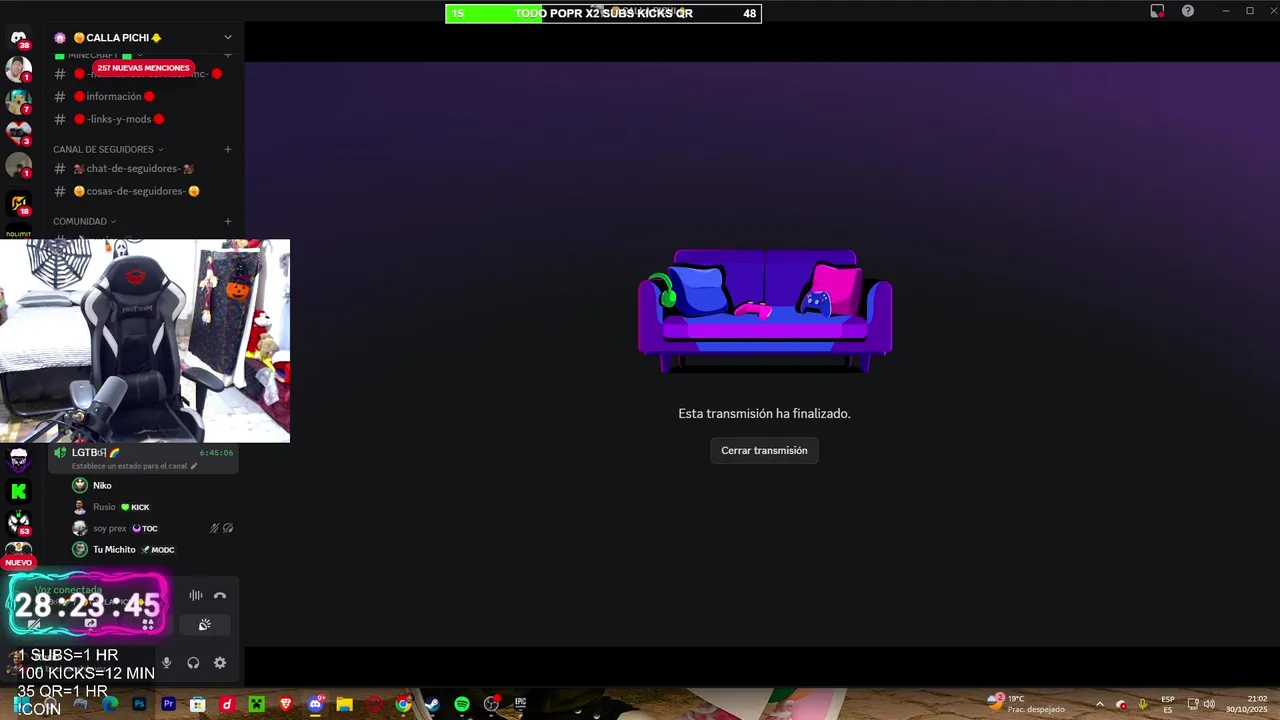Open Discord user settings gear
This screenshot has height=720, width=1280.
click(x=220, y=662)
